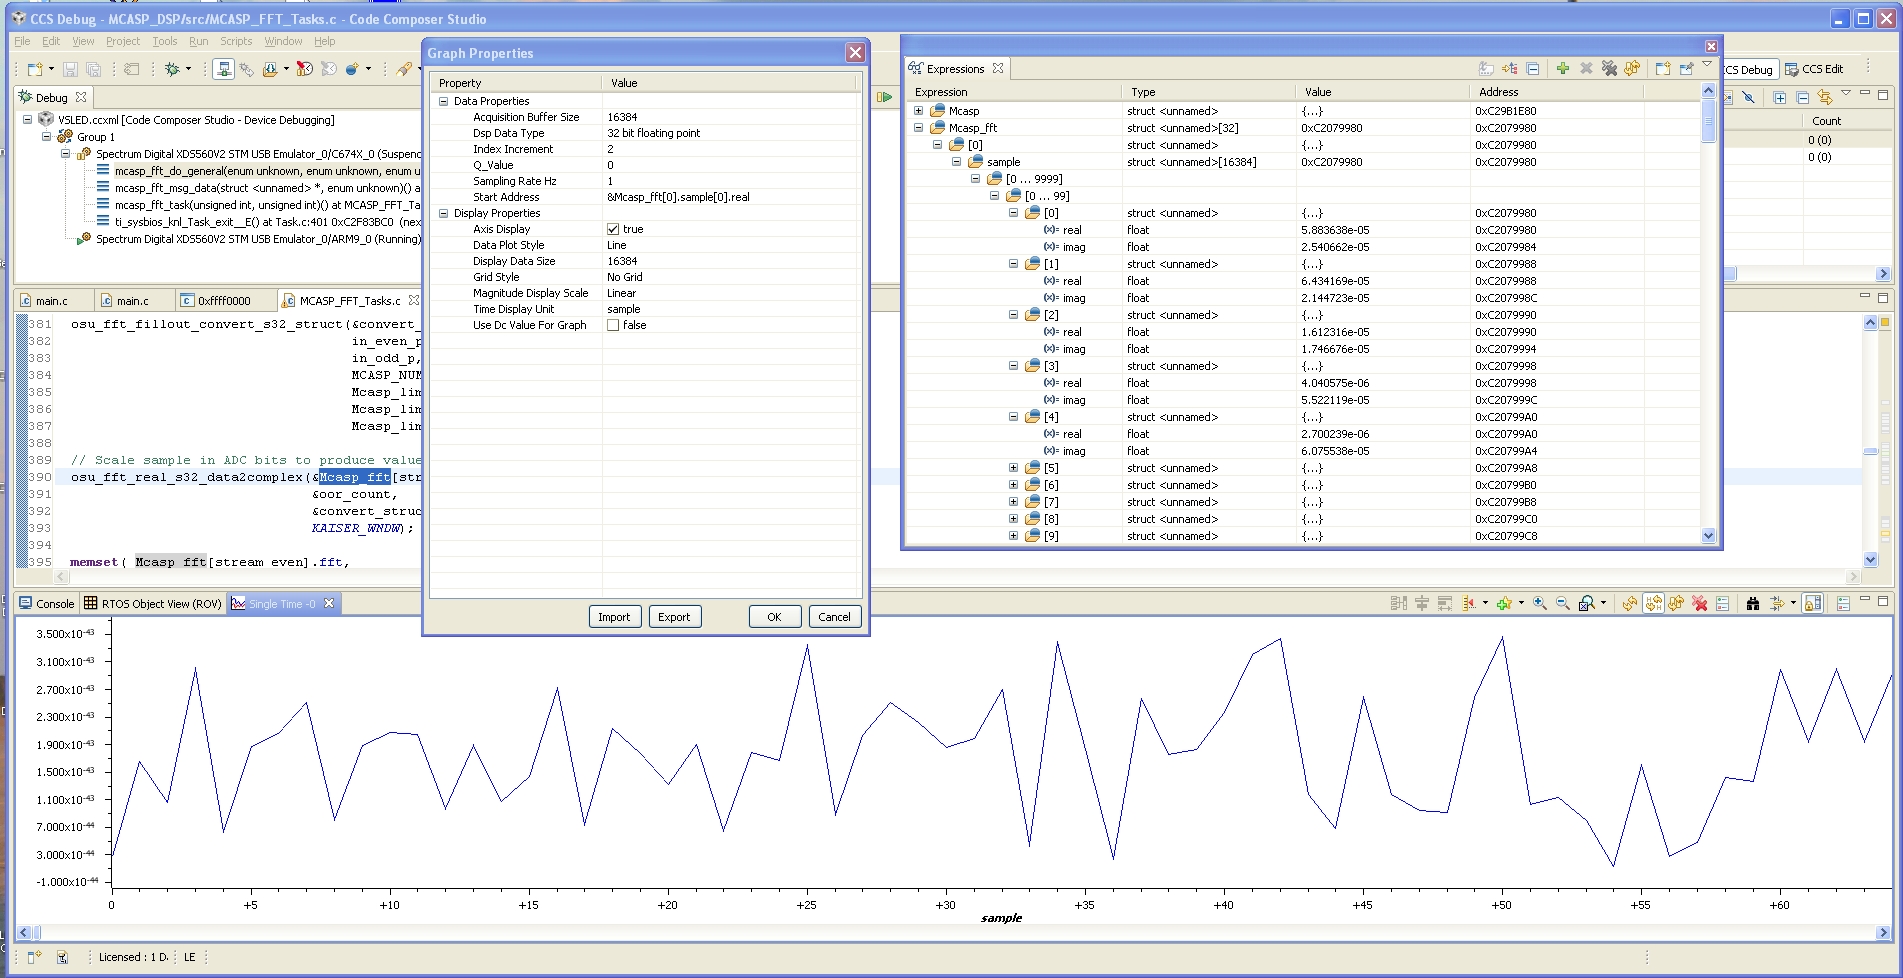1903x978 pixels.
Task: Click the resume green arrow next to dialog
Action: [x=884, y=97]
